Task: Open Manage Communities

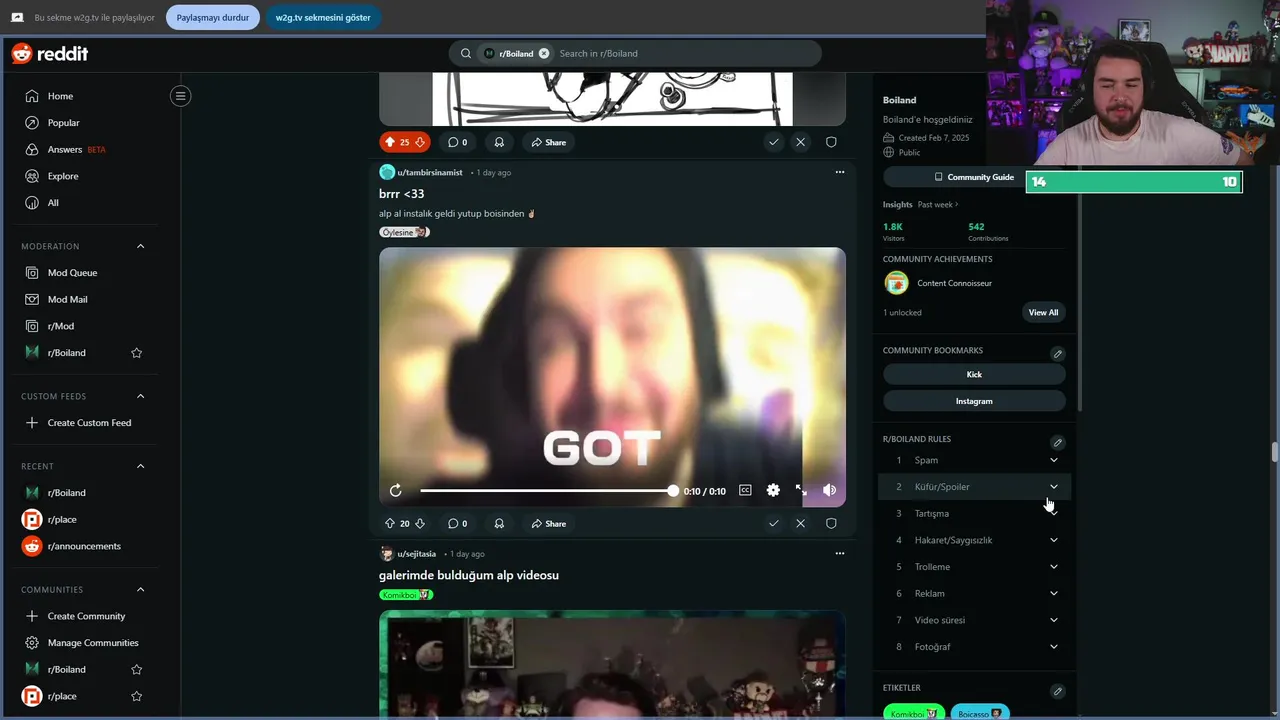Action: (x=93, y=643)
